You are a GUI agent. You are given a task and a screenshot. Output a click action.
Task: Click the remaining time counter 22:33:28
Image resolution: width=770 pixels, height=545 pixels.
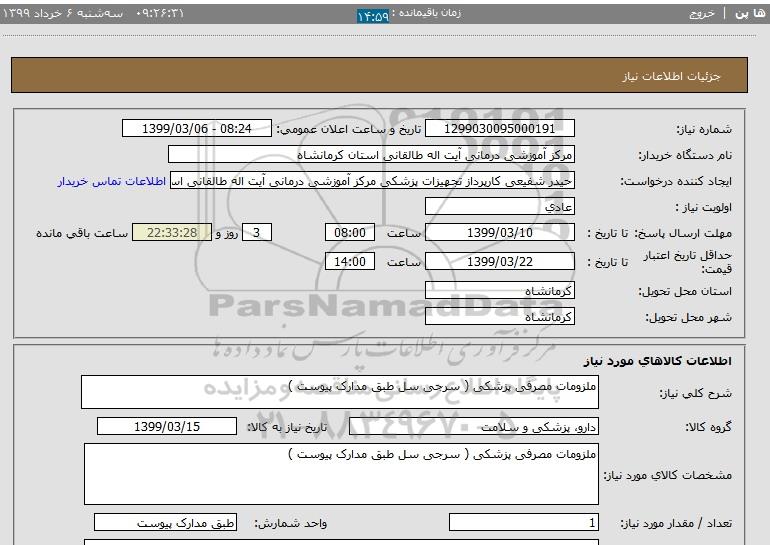point(172,233)
